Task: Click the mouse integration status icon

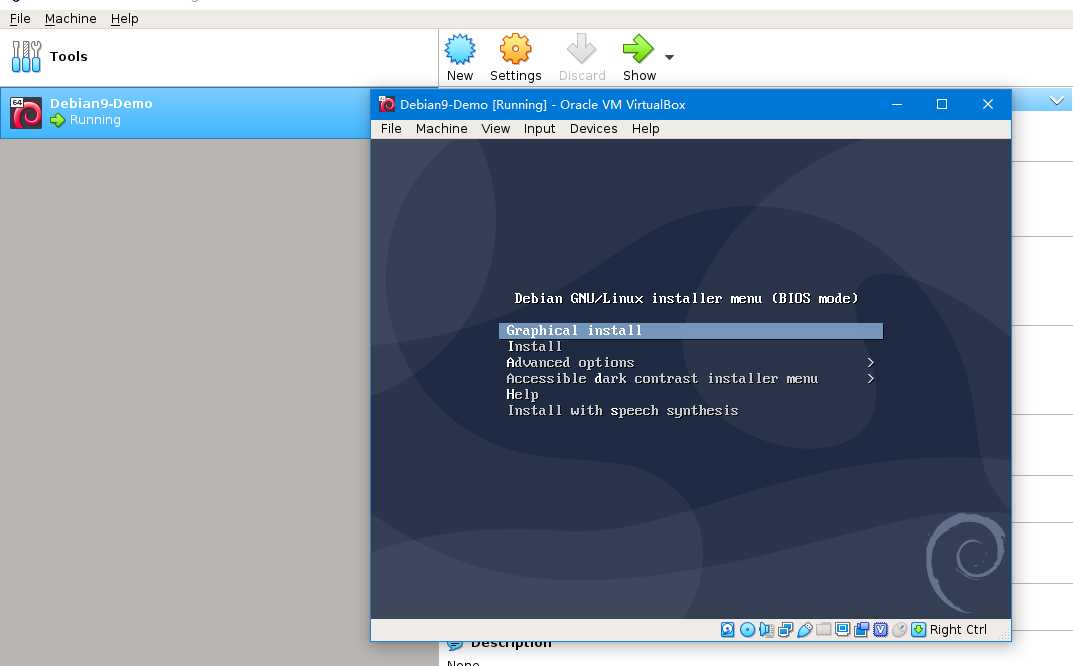Action: point(899,630)
